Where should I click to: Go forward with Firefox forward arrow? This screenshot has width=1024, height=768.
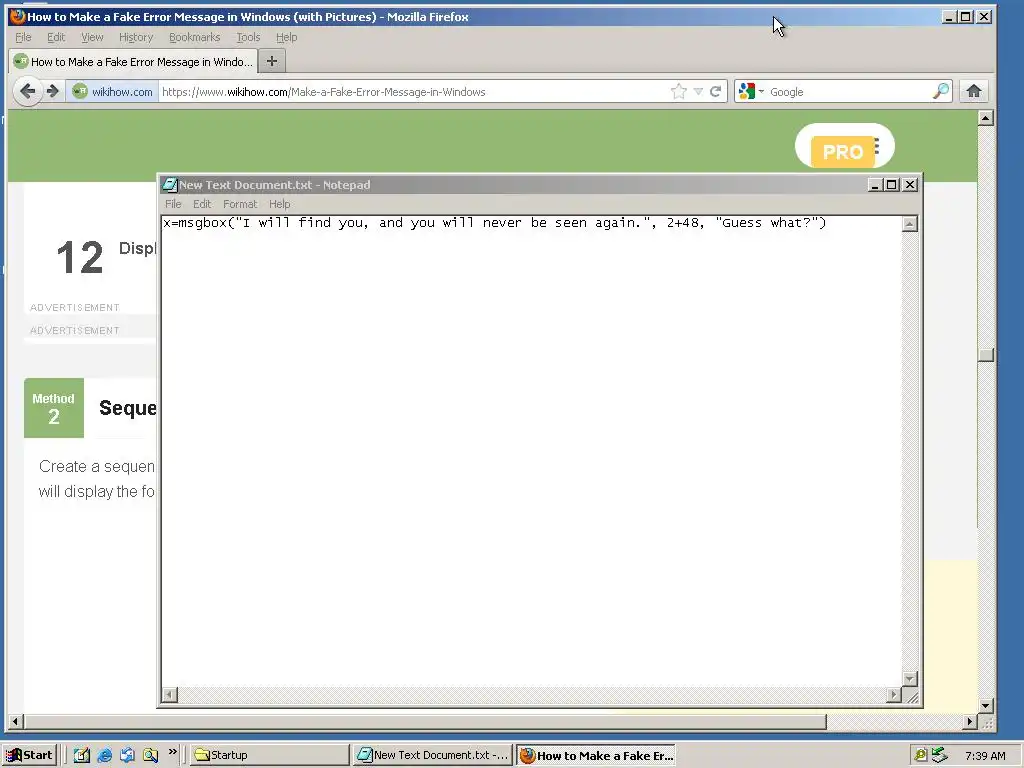click(53, 91)
